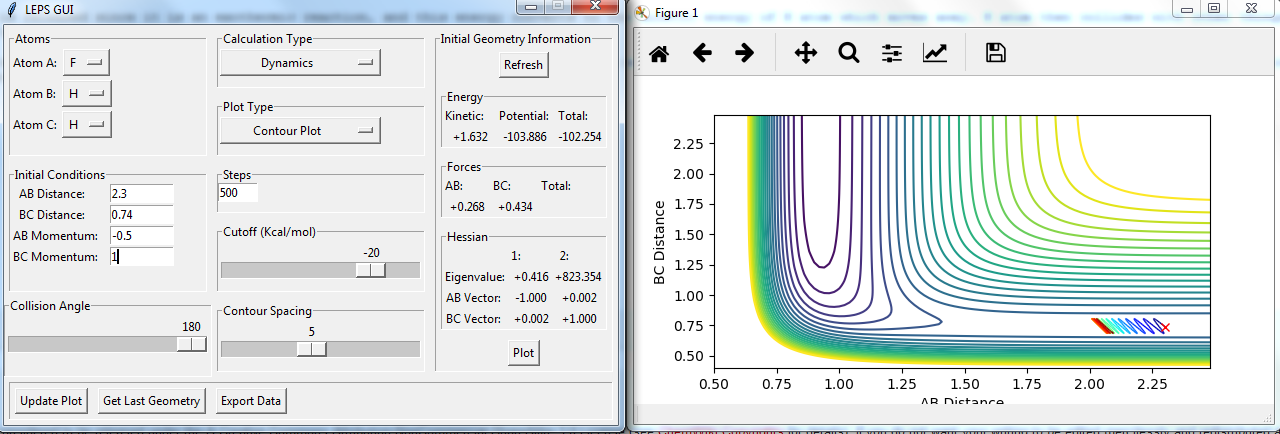Activate the Zoom magnifier tool
The image size is (1280, 434).
(849, 54)
